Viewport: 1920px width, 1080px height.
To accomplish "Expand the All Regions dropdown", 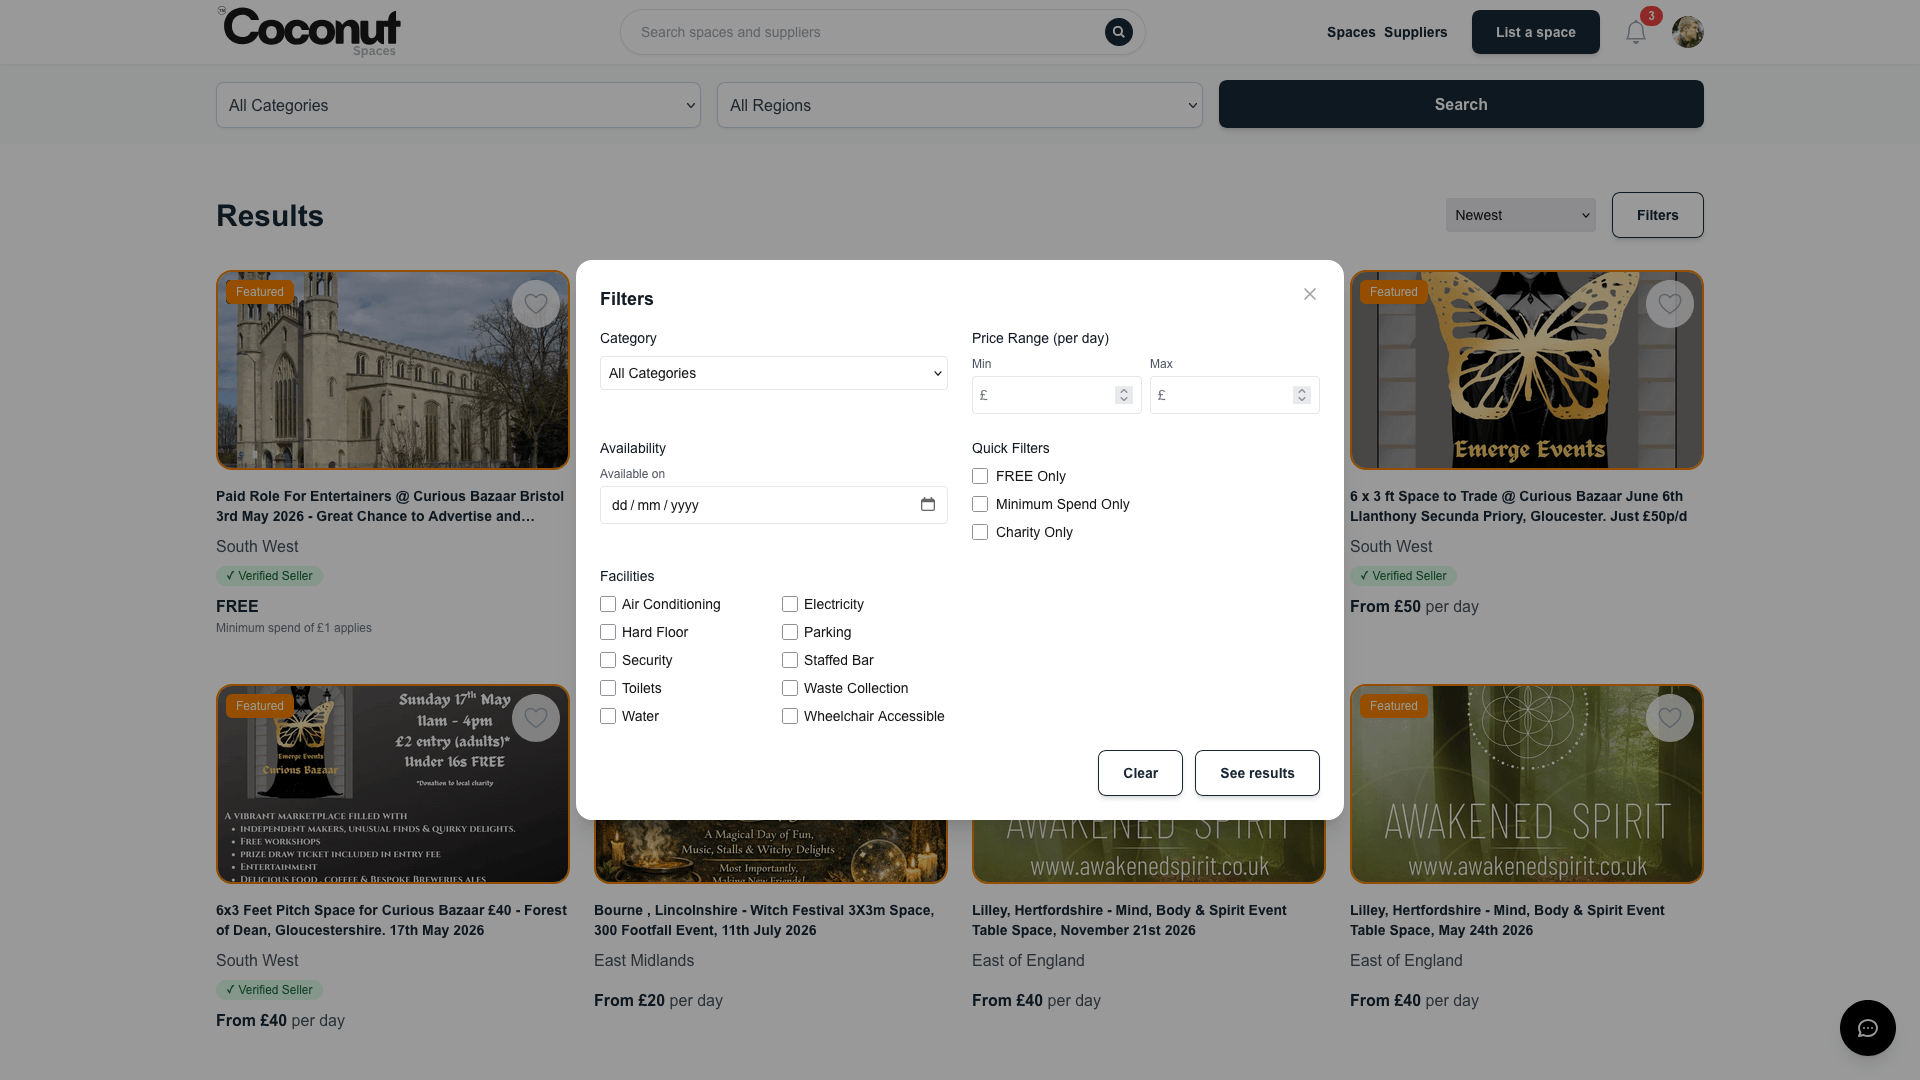I will tap(960, 105).
